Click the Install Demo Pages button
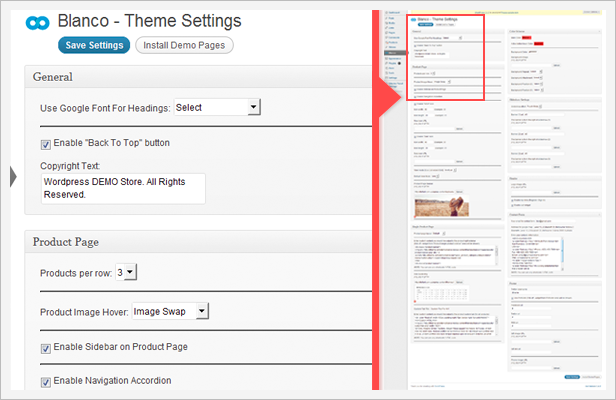Screen dimensions: 616x400 point(184,45)
